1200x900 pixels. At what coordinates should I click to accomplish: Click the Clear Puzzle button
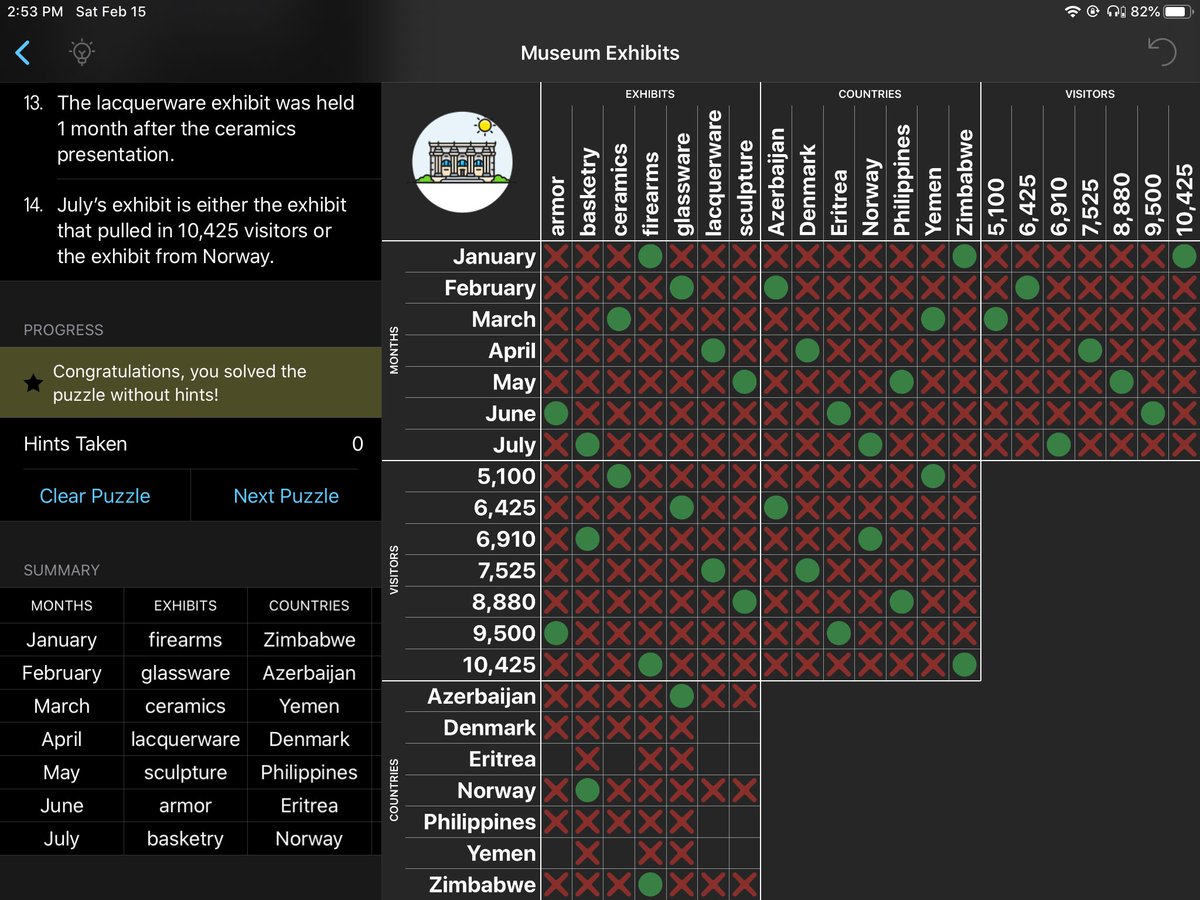[95, 495]
